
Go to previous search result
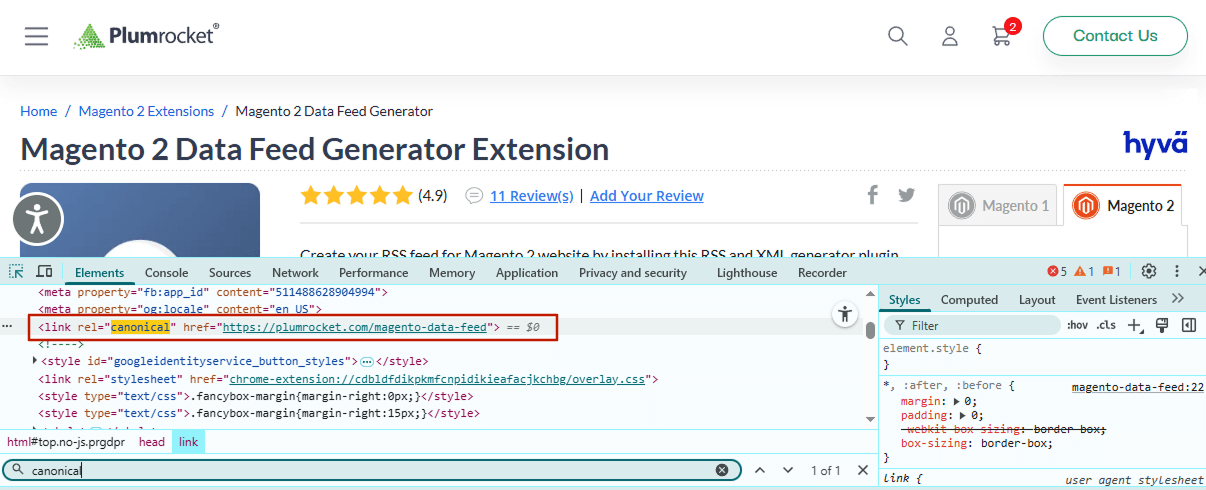[760, 470]
